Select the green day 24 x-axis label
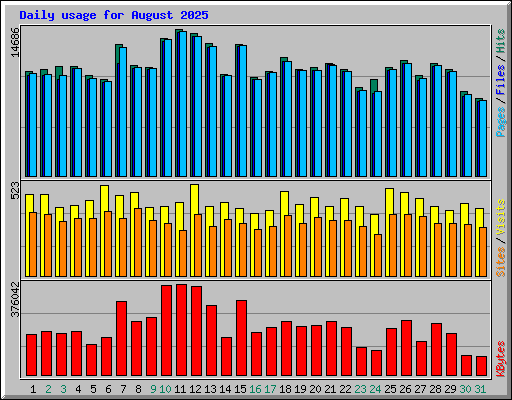This screenshot has width=512, height=400. point(375,389)
